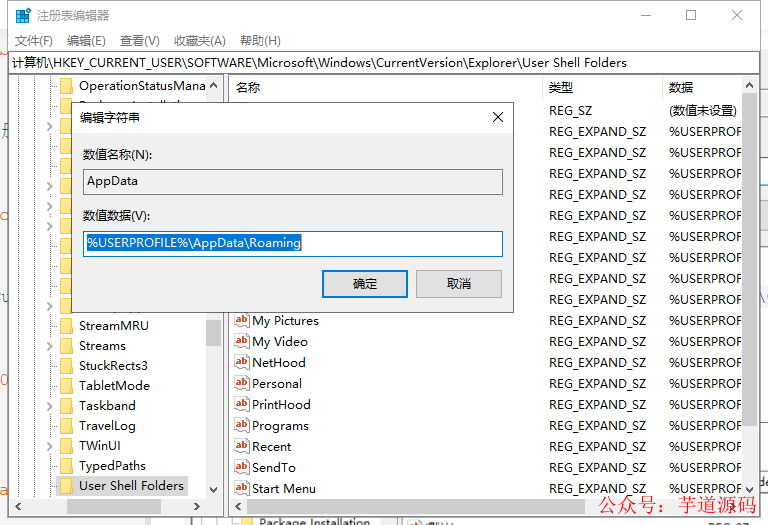Open the 收藏夹(A) menu
This screenshot has height=525, width=768.
coord(199,41)
